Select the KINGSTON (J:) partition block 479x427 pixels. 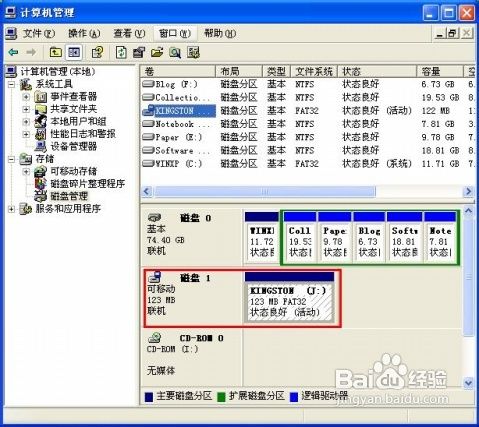(x=289, y=297)
